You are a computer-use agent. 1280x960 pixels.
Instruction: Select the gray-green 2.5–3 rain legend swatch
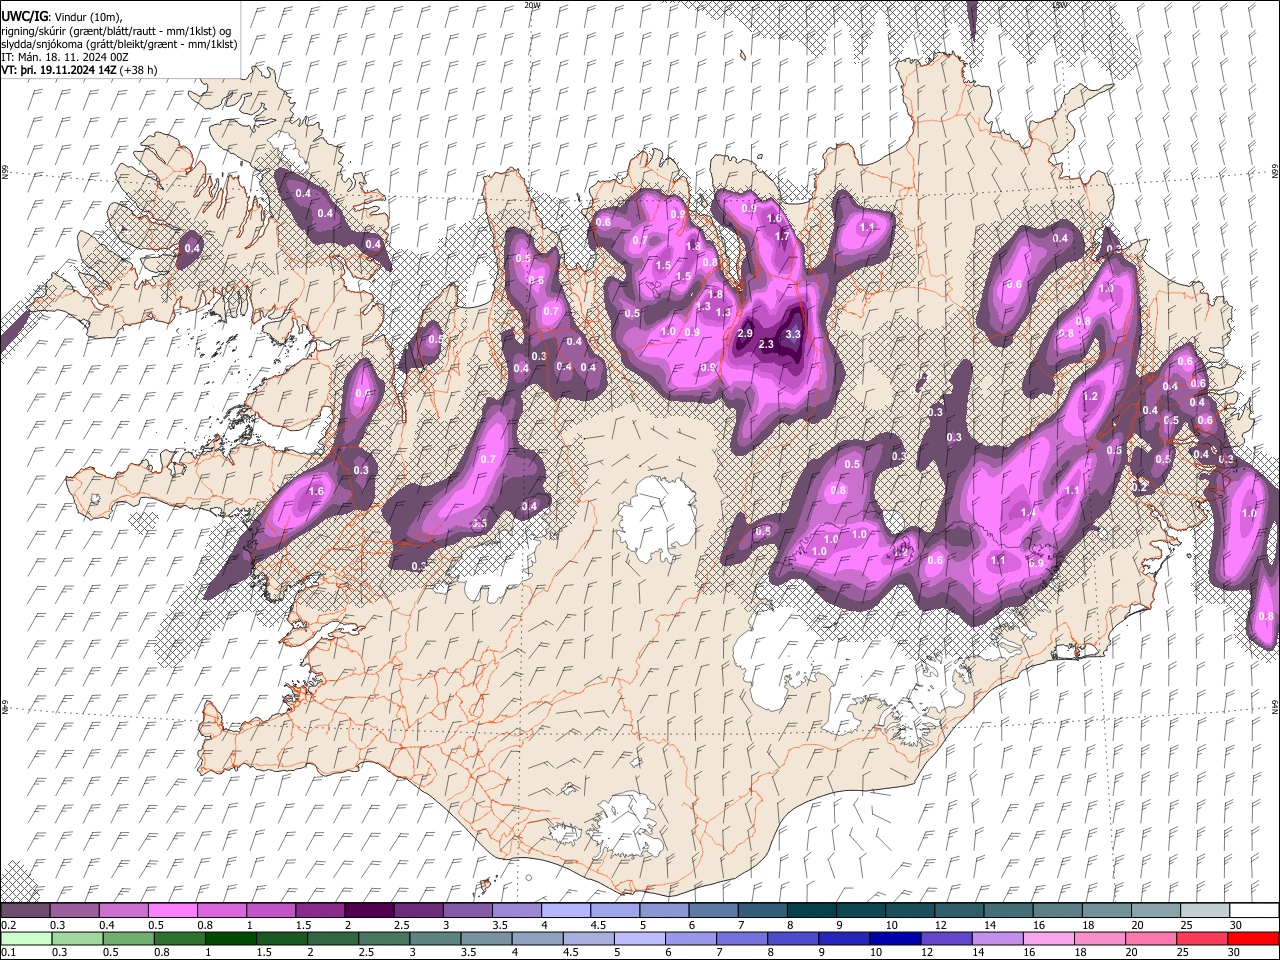click(x=385, y=938)
